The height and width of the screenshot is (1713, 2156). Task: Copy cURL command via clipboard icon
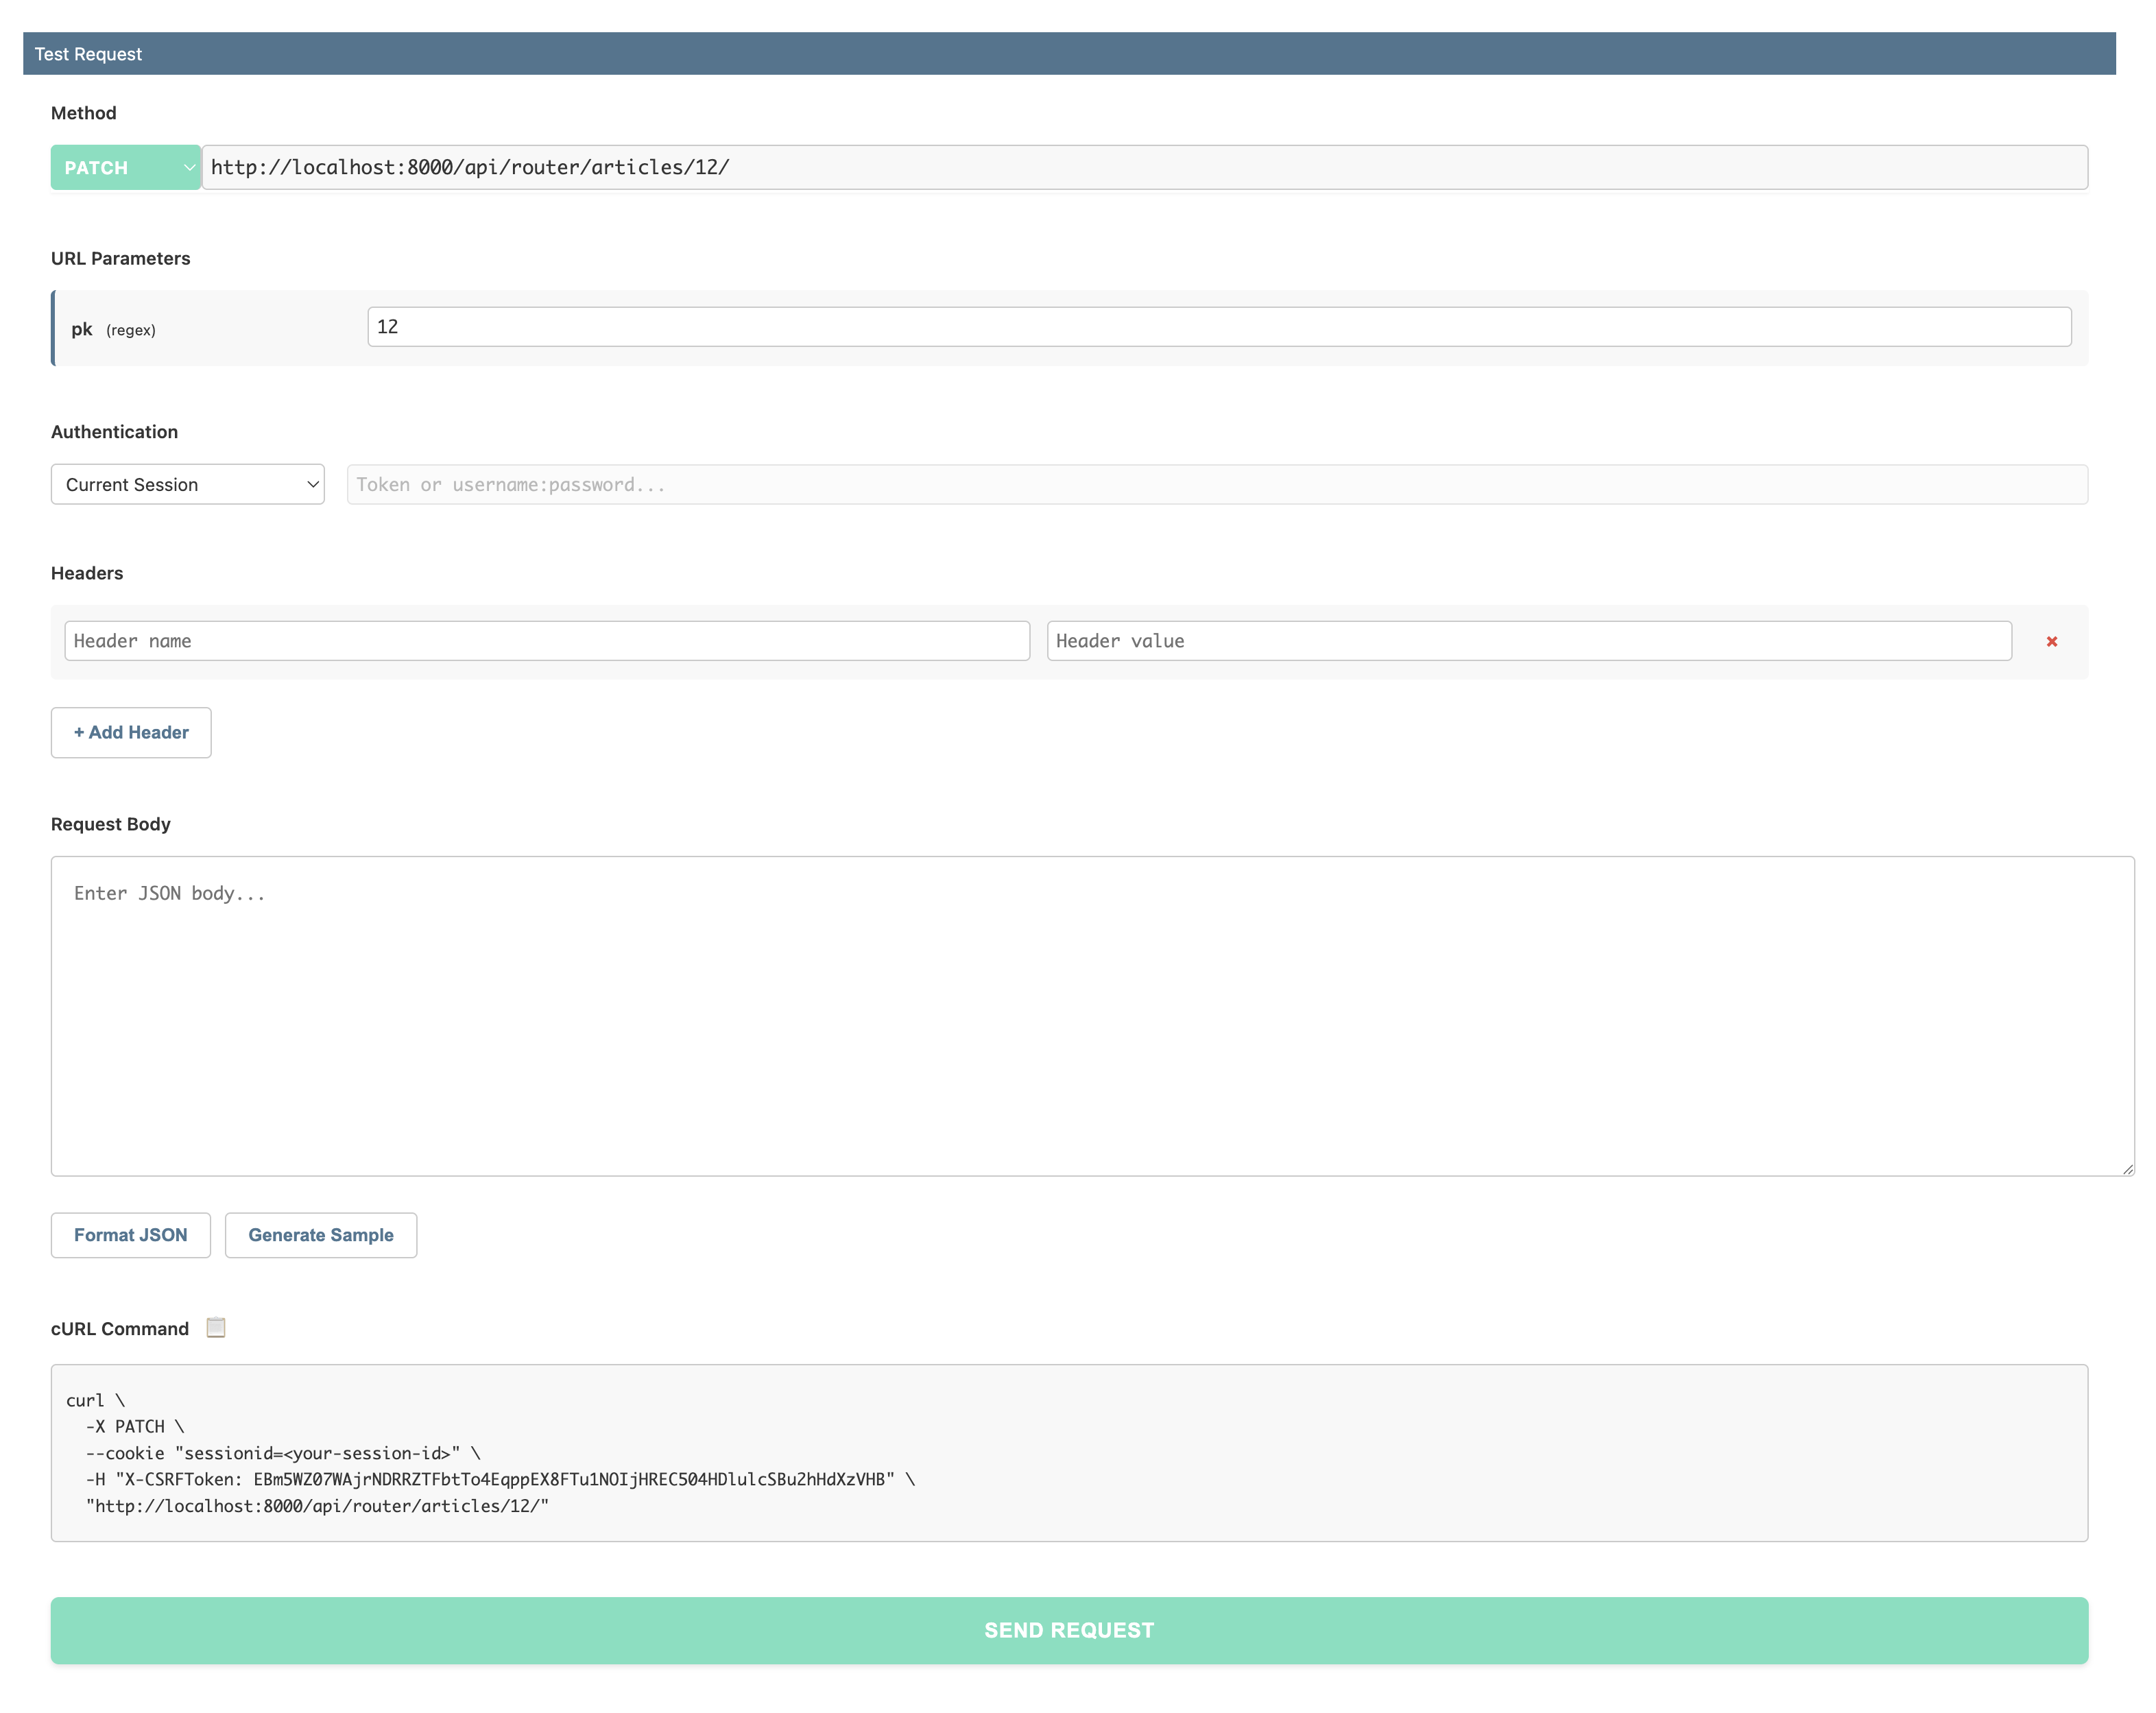click(x=216, y=1327)
